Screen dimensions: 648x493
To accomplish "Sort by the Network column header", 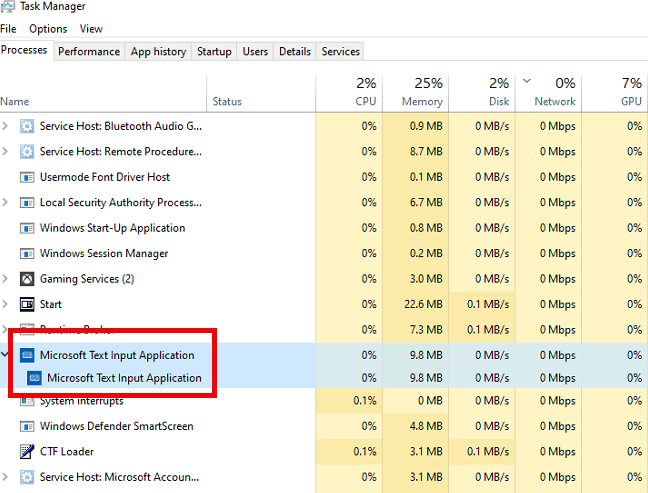I will [548, 93].
